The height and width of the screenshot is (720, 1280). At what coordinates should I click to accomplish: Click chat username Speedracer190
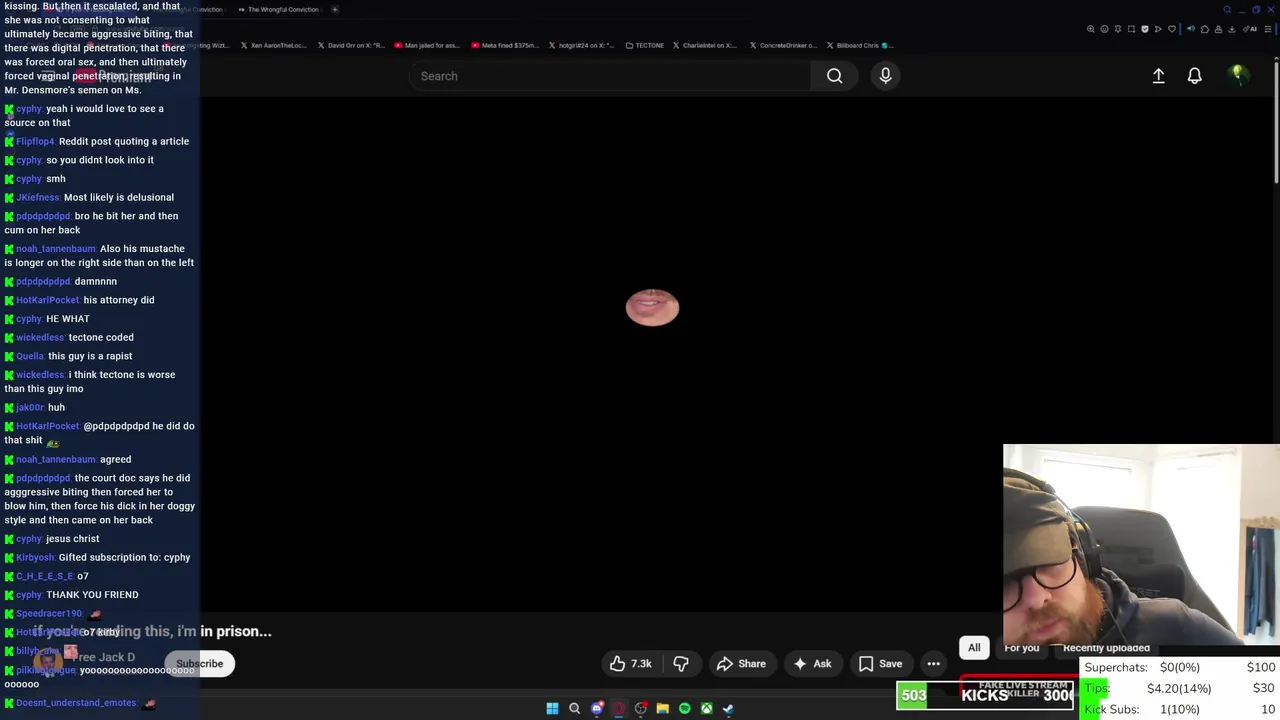click(x=49, y=613)
